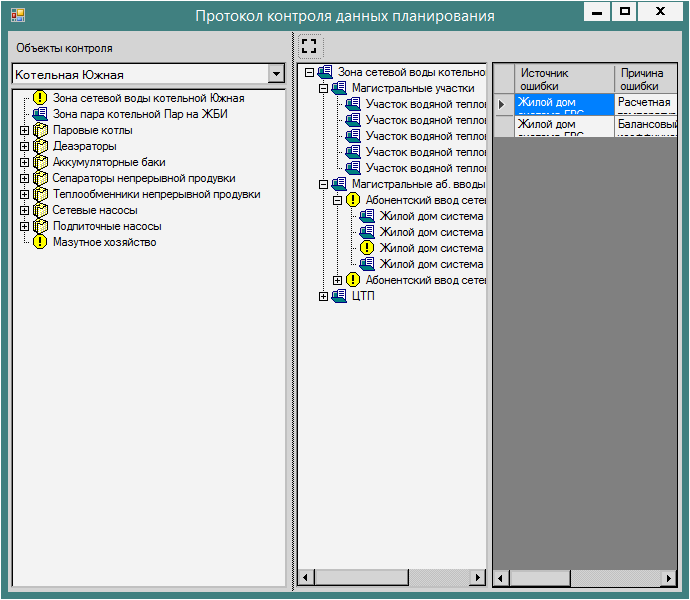The width and height of the screenshot is (690, 600).
Task: Expand the Аккумуляторные баки tree node
Action: [24, 162]
